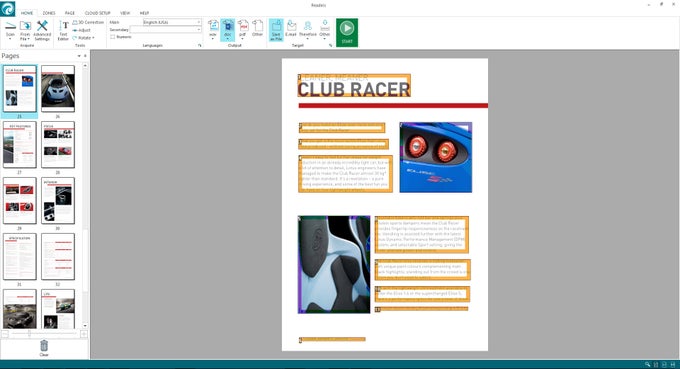
Task: Launch the Text Editor tool
Action: [63, 30]
